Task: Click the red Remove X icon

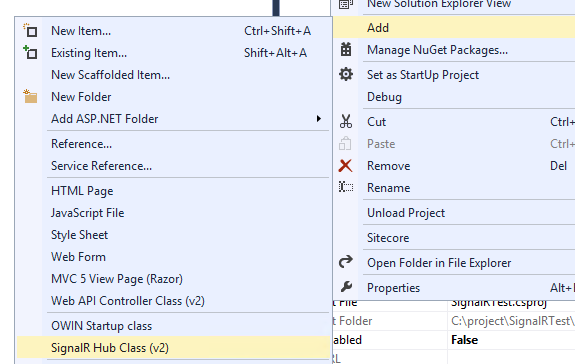Action: click(345, 166)
